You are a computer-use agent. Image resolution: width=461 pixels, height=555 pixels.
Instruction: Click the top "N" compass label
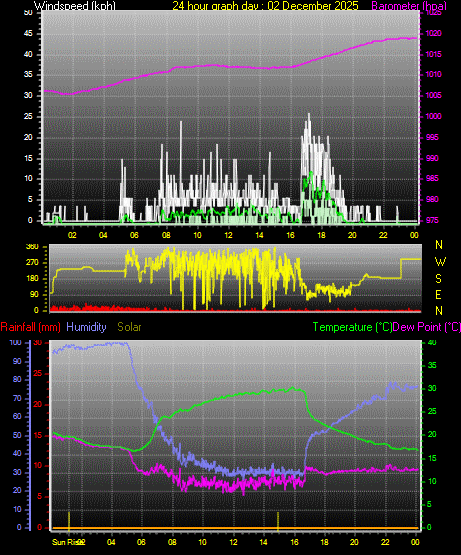439,245
